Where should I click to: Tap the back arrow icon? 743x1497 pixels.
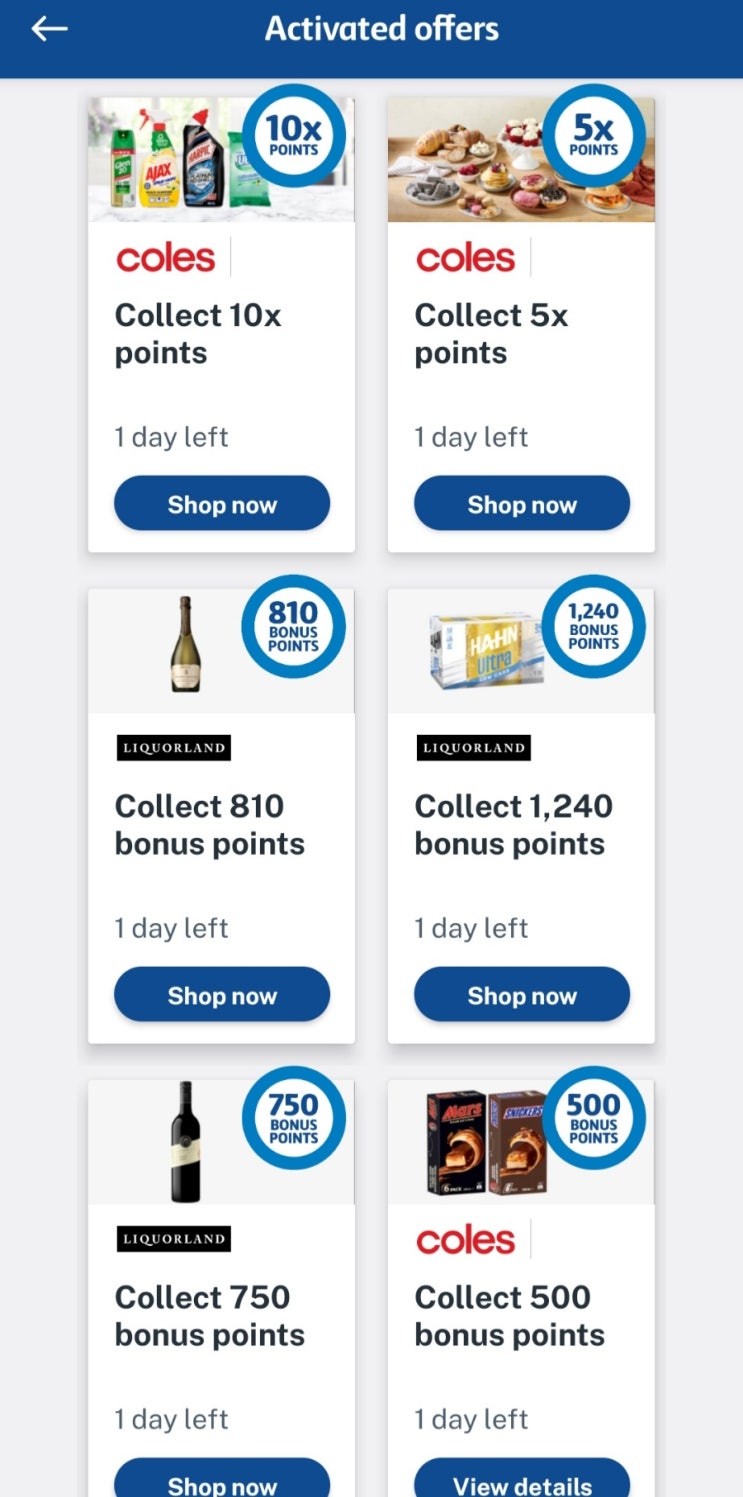[49, 29]
